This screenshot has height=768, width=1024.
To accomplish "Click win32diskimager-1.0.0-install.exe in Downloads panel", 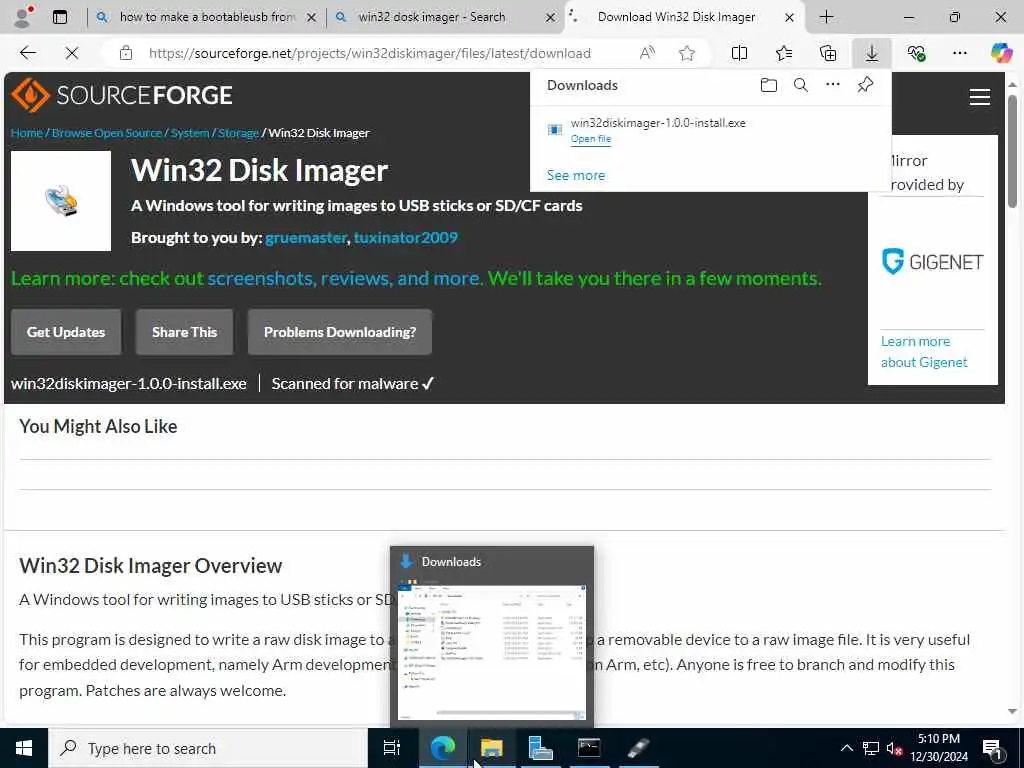I will 658,123.
